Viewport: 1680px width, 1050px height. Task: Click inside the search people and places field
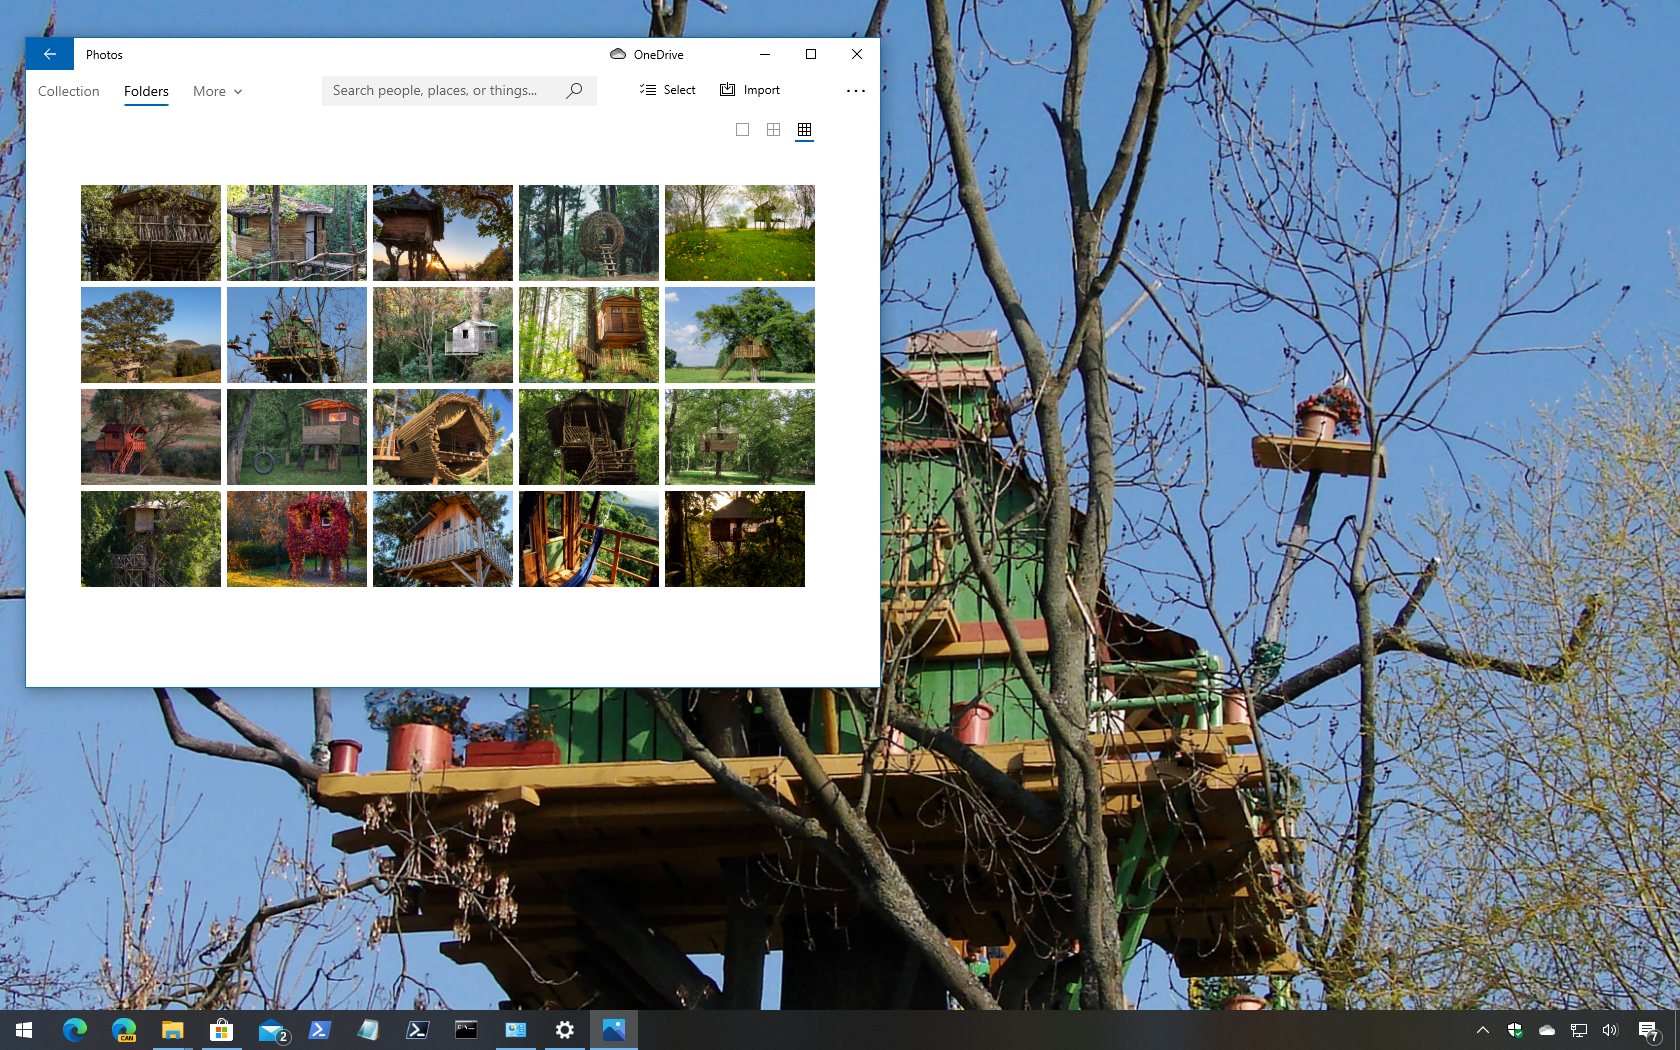click(440, 90)
